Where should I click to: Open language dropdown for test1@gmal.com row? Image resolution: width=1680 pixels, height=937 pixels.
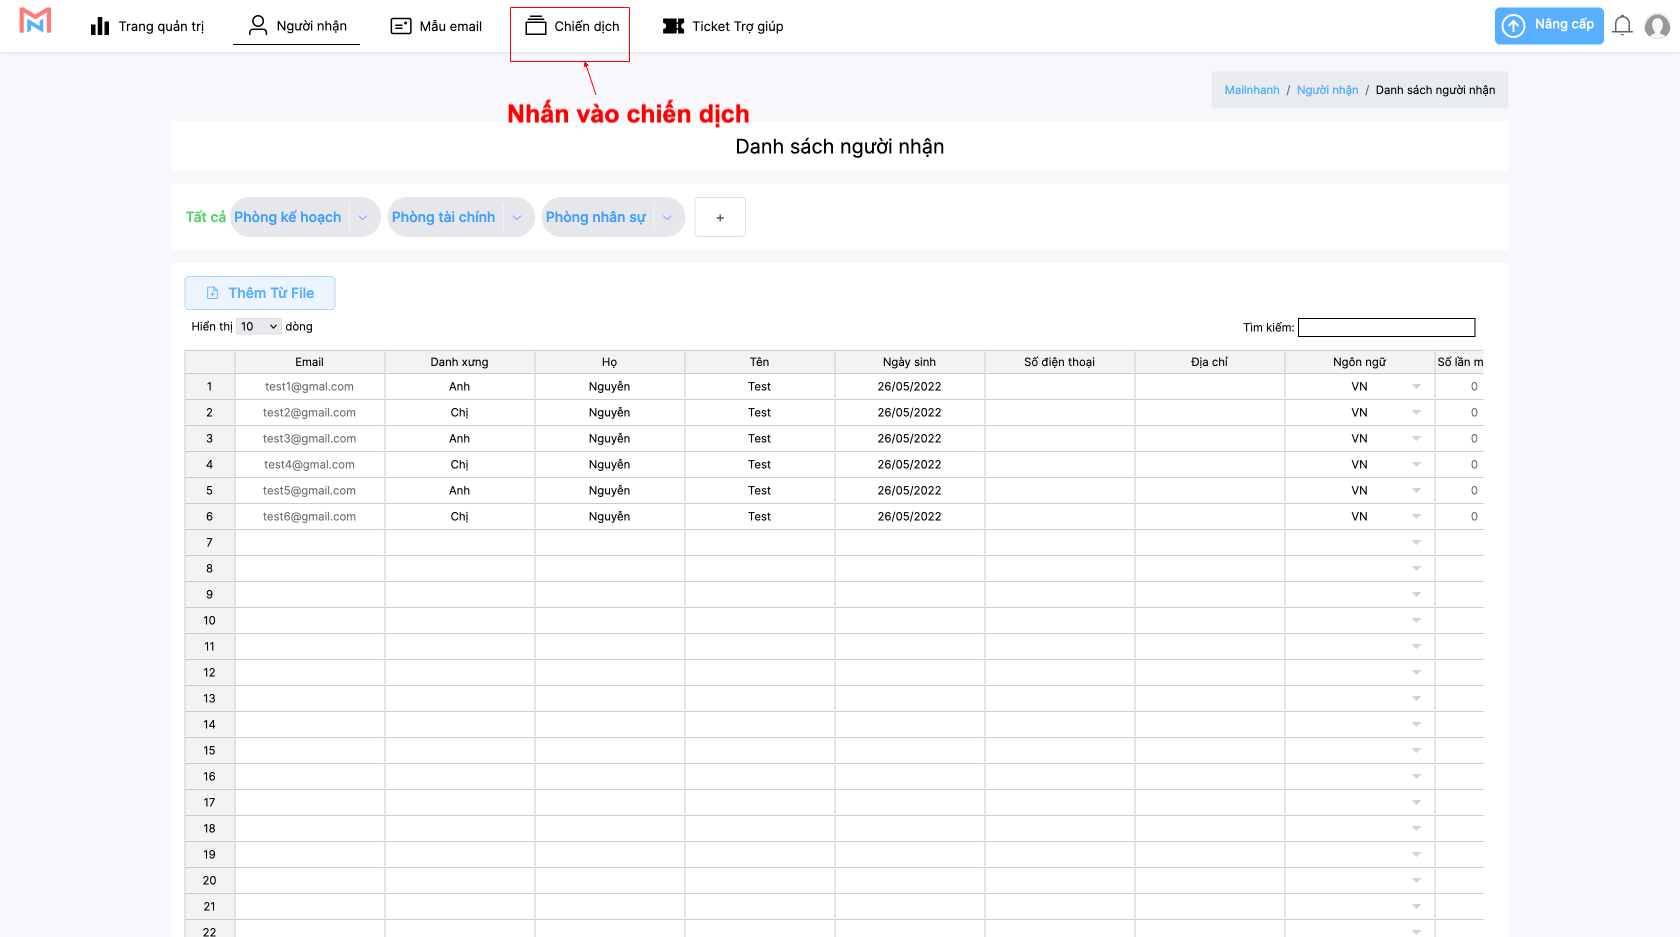(x=1416, y=387)
